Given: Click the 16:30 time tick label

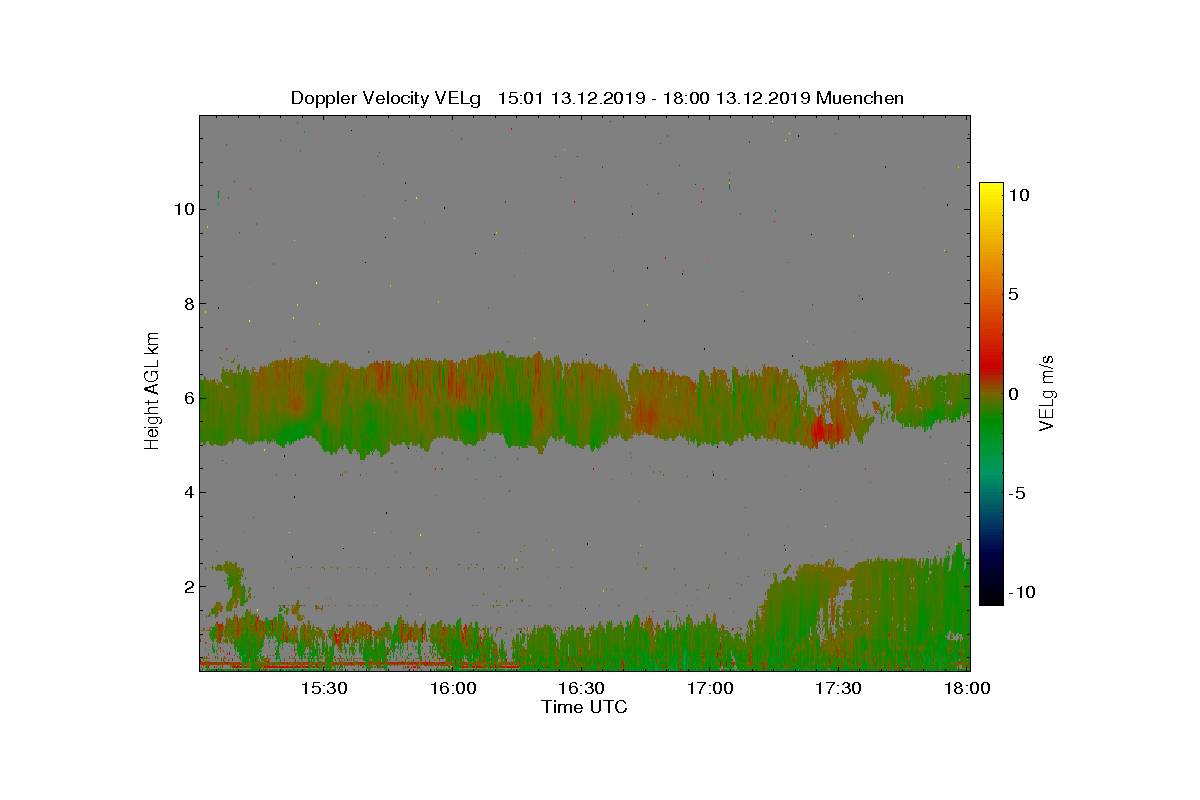Looking at the screenshot, I should (x=582, y=688).
